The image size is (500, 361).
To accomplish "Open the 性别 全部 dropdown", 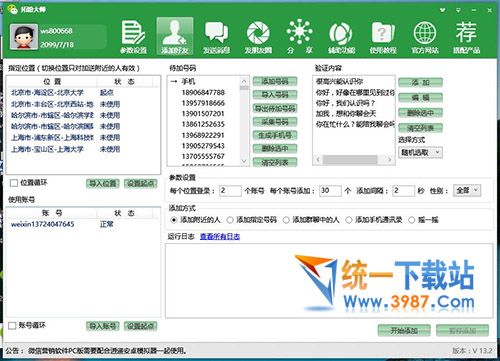I will click(x=467, y=191).
